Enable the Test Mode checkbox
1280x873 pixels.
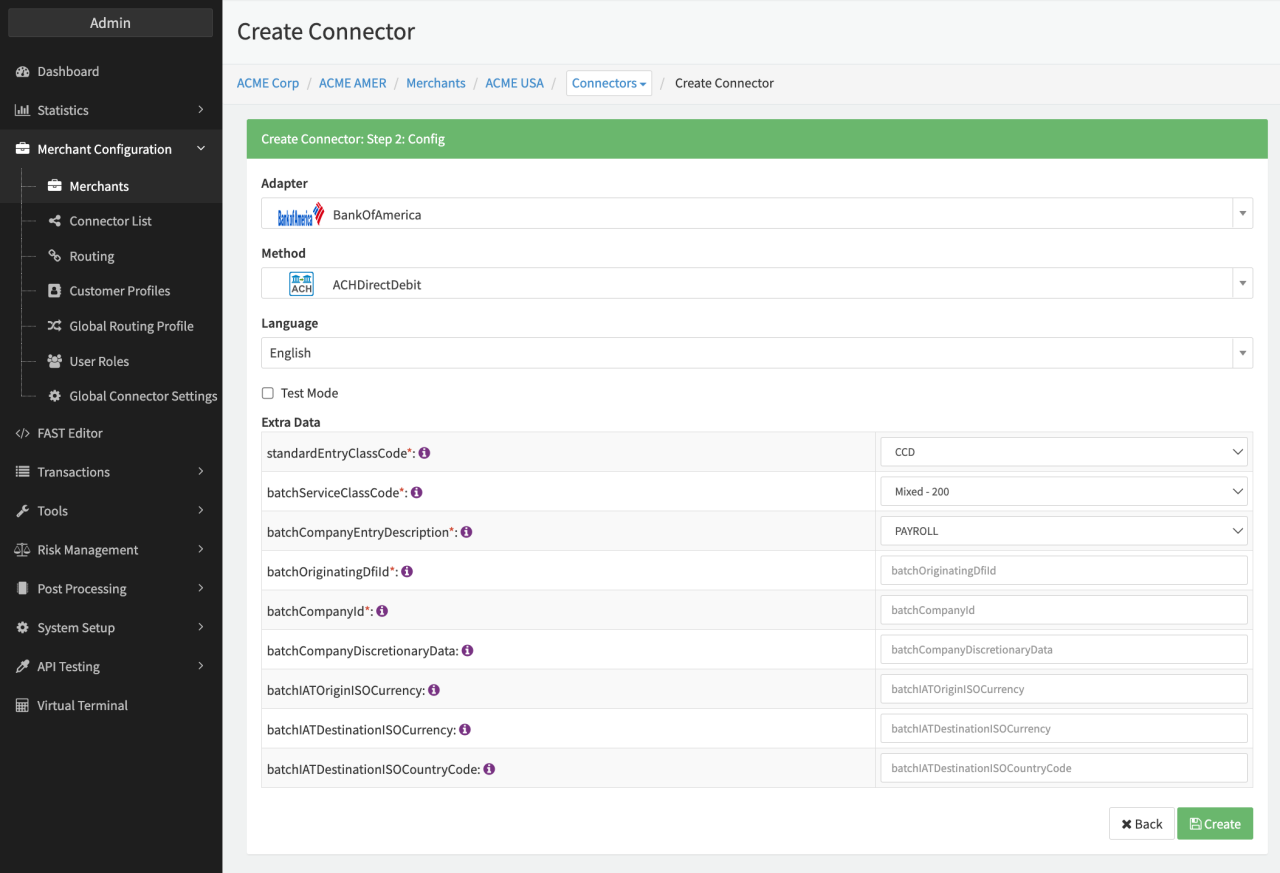click(x=268, y=394)
